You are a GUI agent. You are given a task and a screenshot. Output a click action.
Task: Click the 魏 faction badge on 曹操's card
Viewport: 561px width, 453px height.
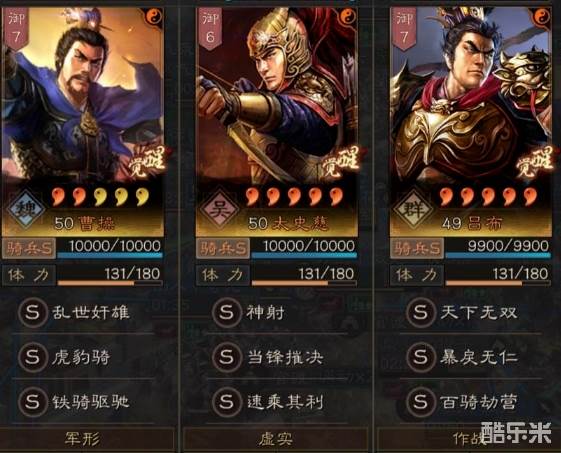pyautogui.click(x=24, y=209)
